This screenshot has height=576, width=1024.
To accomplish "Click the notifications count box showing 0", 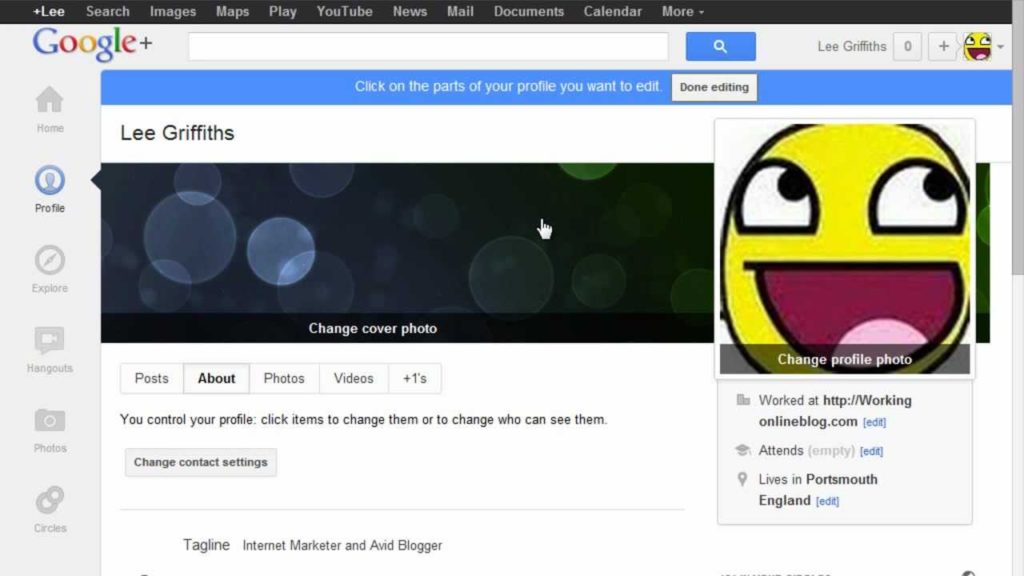I will [x=907, y=46].
